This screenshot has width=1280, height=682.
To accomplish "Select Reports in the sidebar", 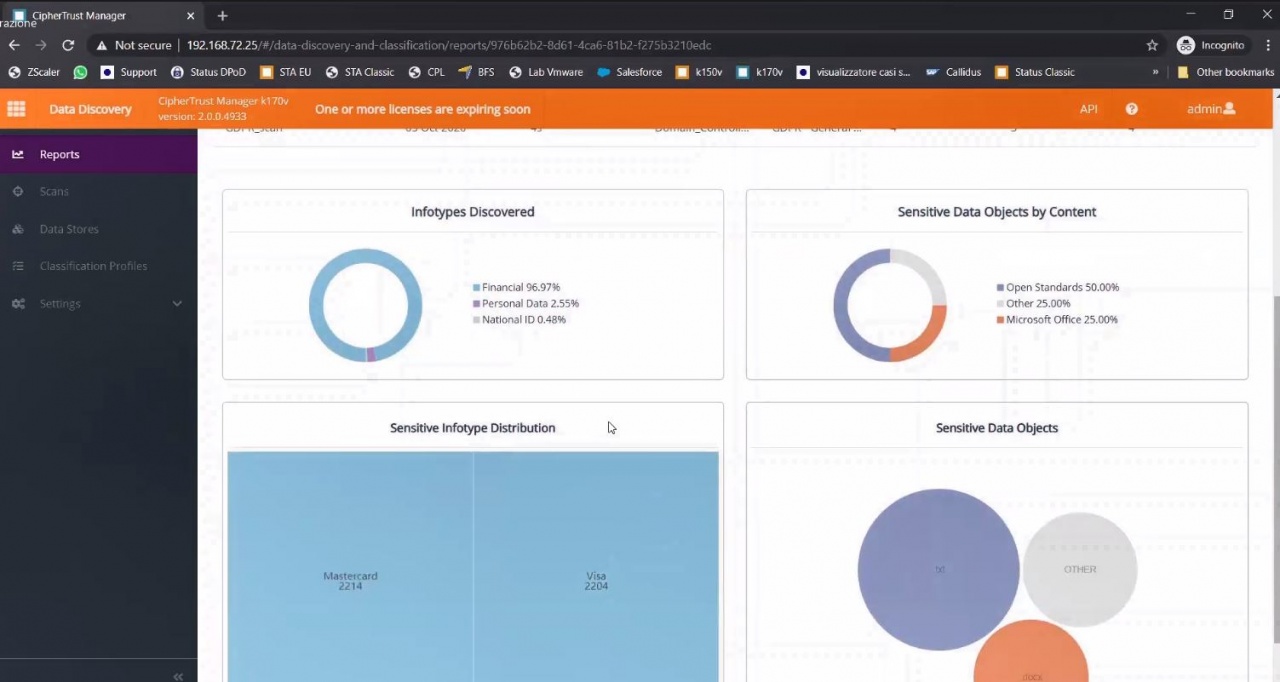I will 98,154.
